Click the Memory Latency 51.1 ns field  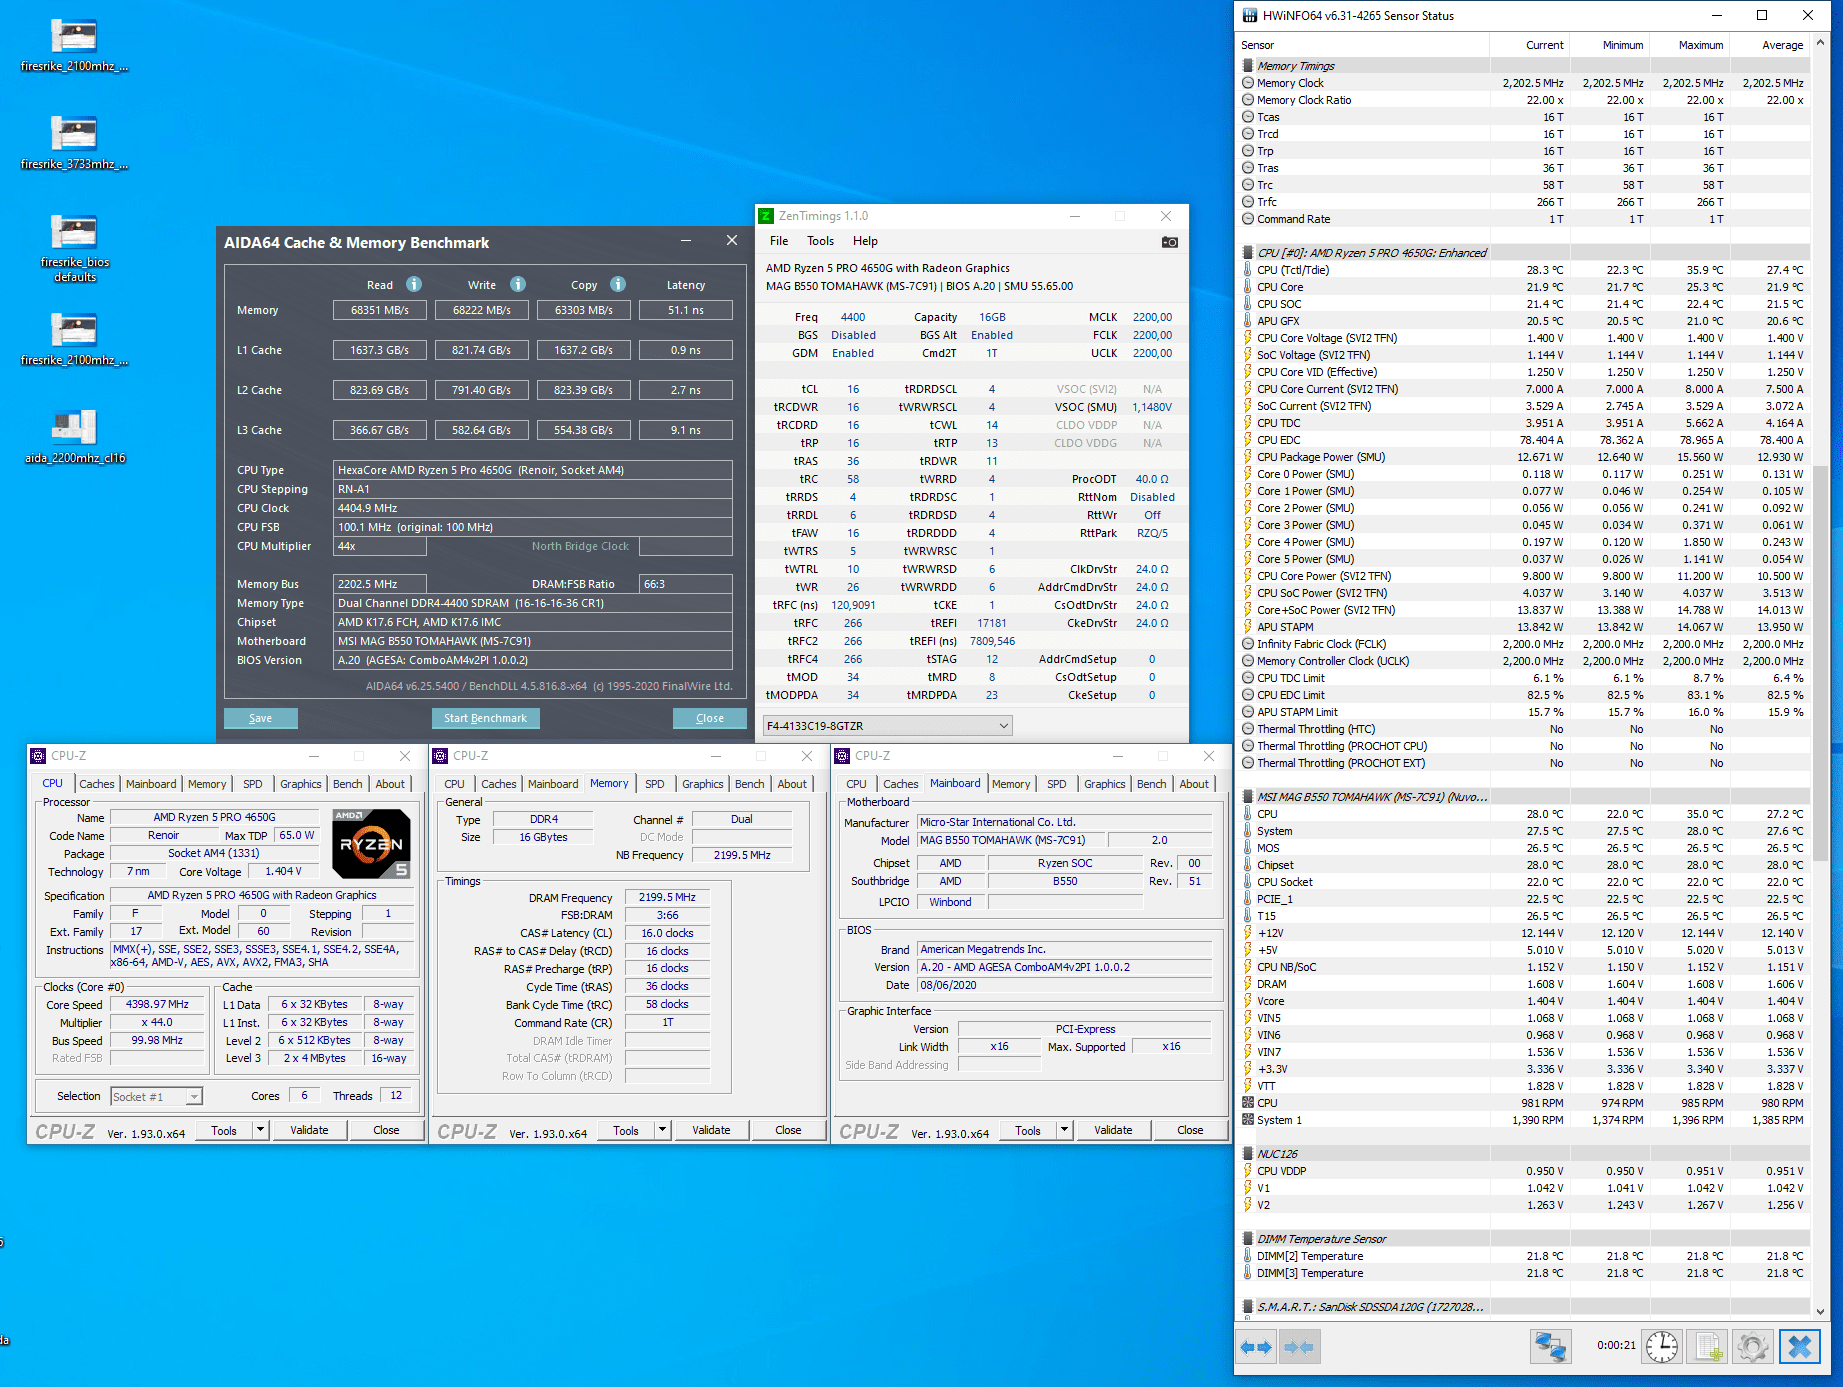coord(686,310)
